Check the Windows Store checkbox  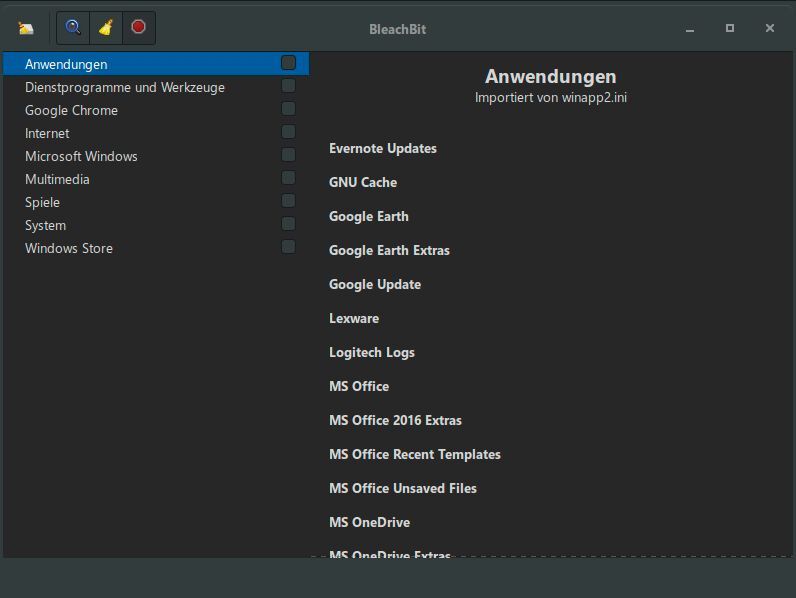pyautogui.click(x=288, y=247)
